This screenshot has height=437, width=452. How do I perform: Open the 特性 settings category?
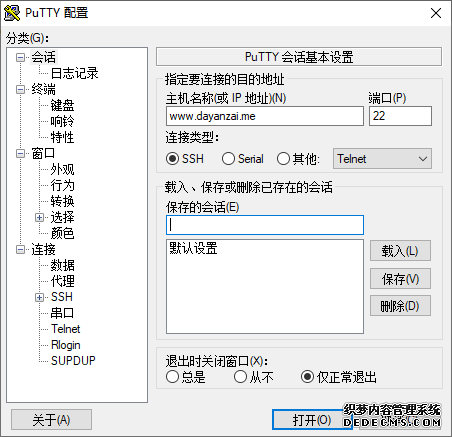[x=62, y=137]
